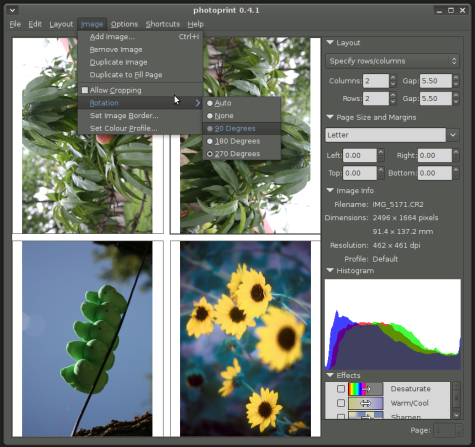The image size is (475, 447).
Task: Collapse the Image Info section
Action: coord(330,190)
